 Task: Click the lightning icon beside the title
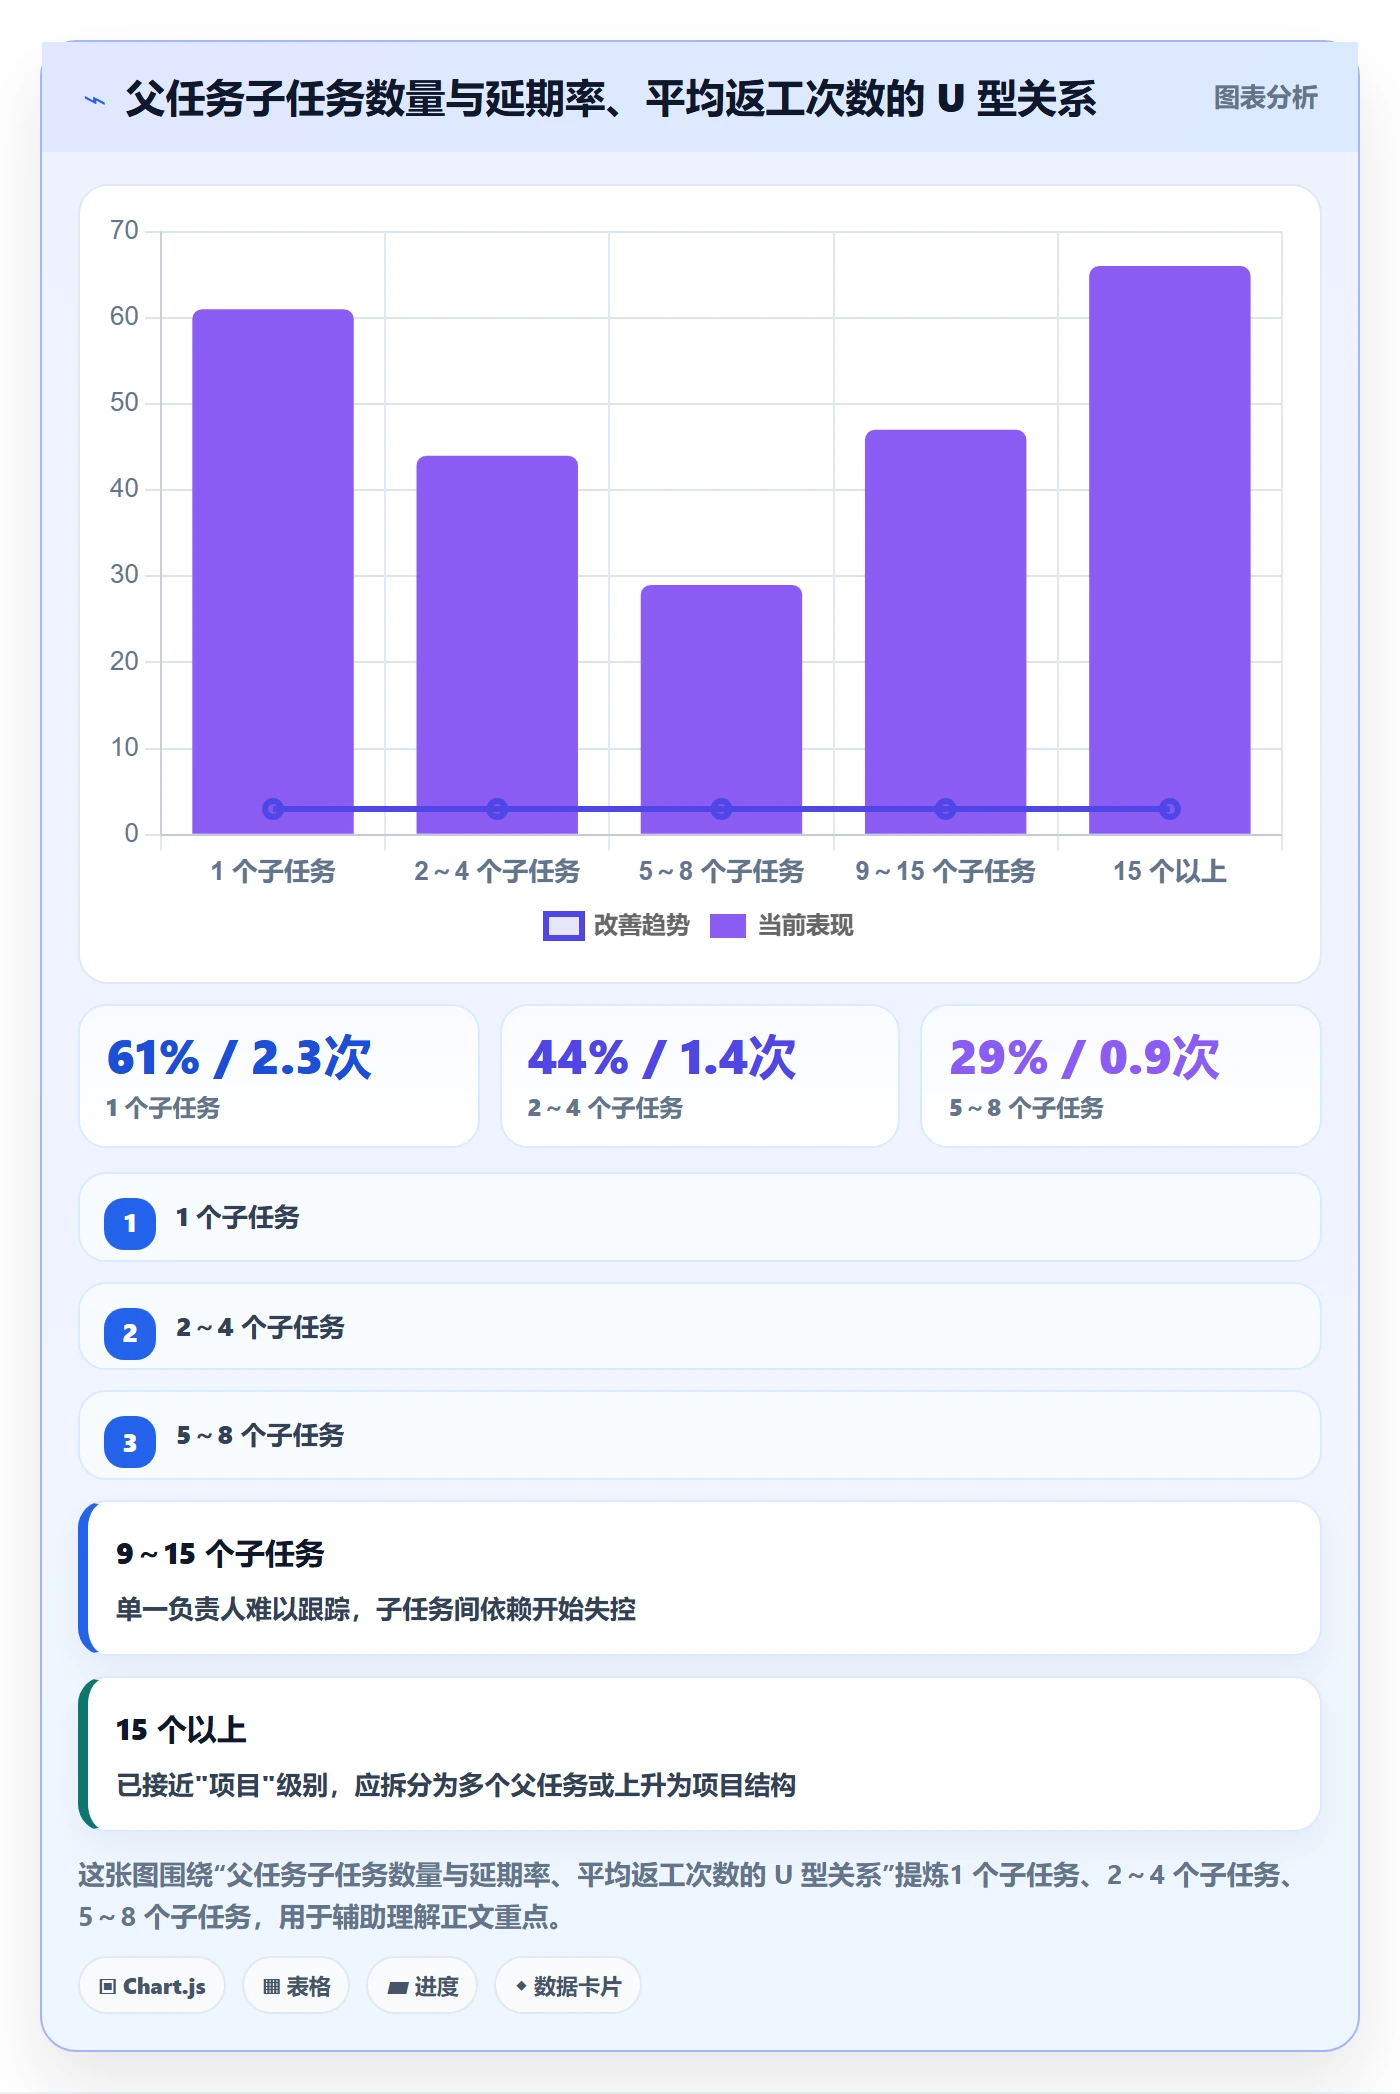[x=95, y=99]
